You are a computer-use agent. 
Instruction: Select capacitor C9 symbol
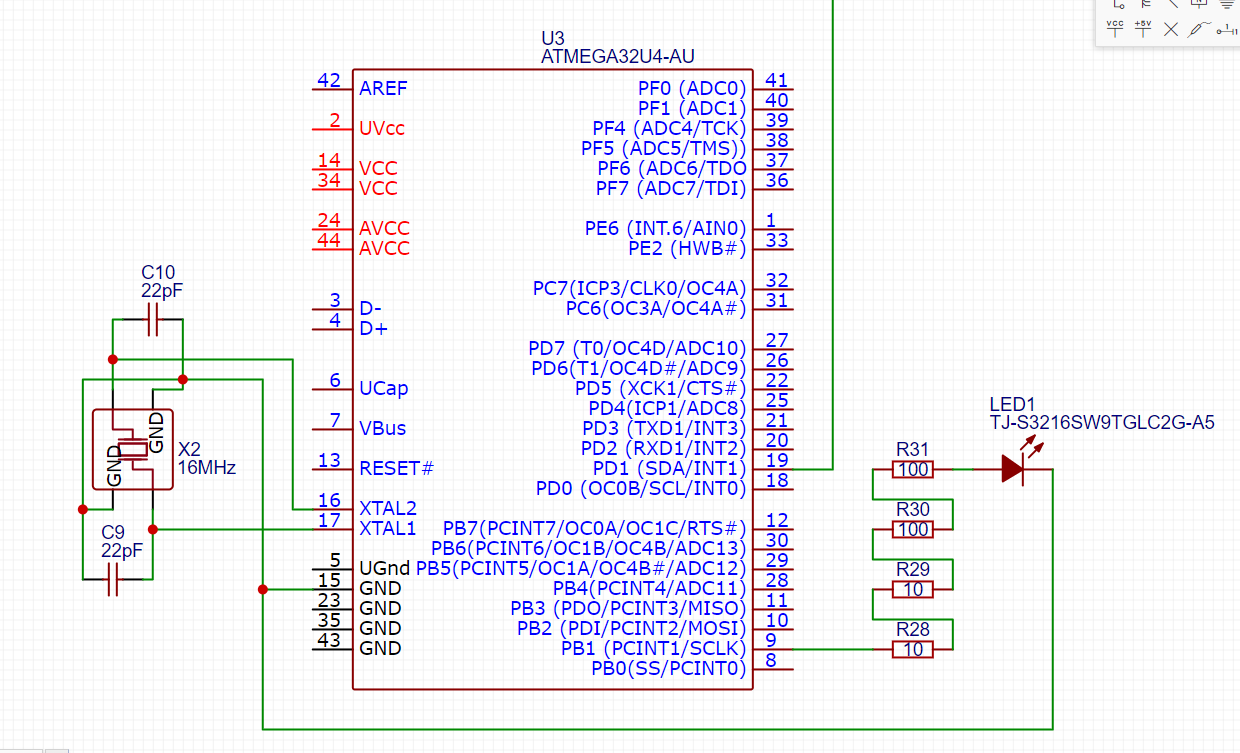click(x=113, y=578)
